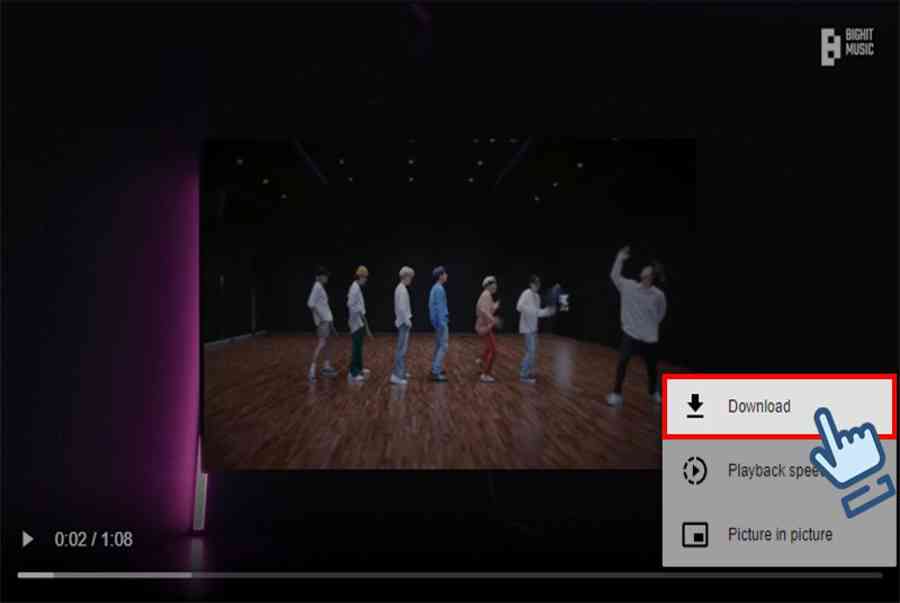Click the 0:02 / 1:08 time display
Screen dimensions: 900x603
pyautogui.click(x=93, y=540)
